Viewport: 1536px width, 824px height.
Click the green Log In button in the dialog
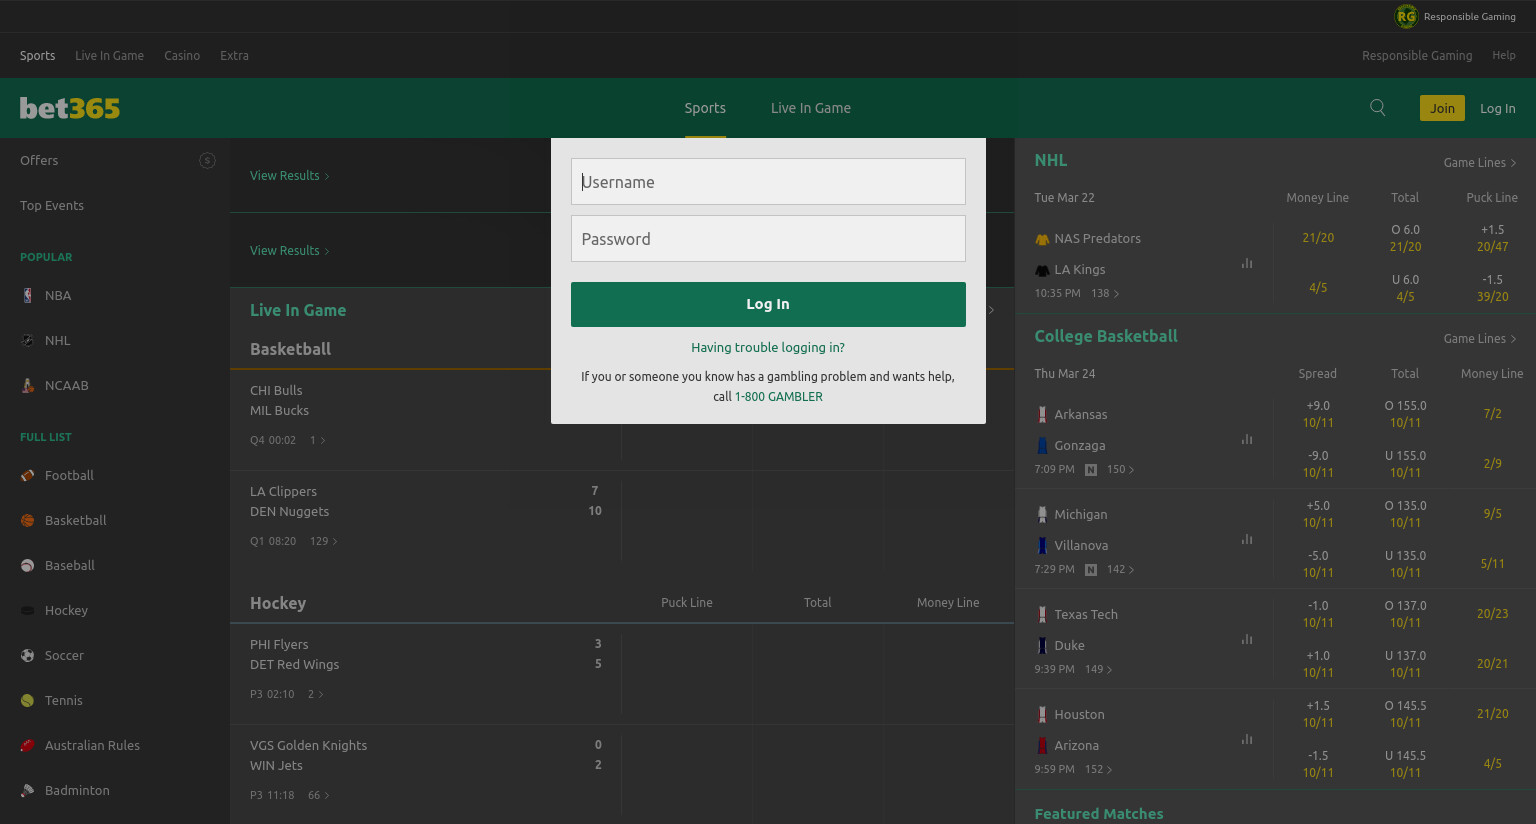point(768,304)
